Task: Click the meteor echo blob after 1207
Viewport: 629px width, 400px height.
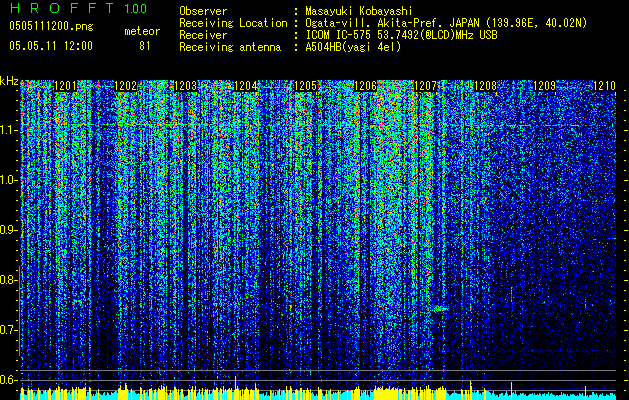Action: pyautogui.click(x=440, y=309)
